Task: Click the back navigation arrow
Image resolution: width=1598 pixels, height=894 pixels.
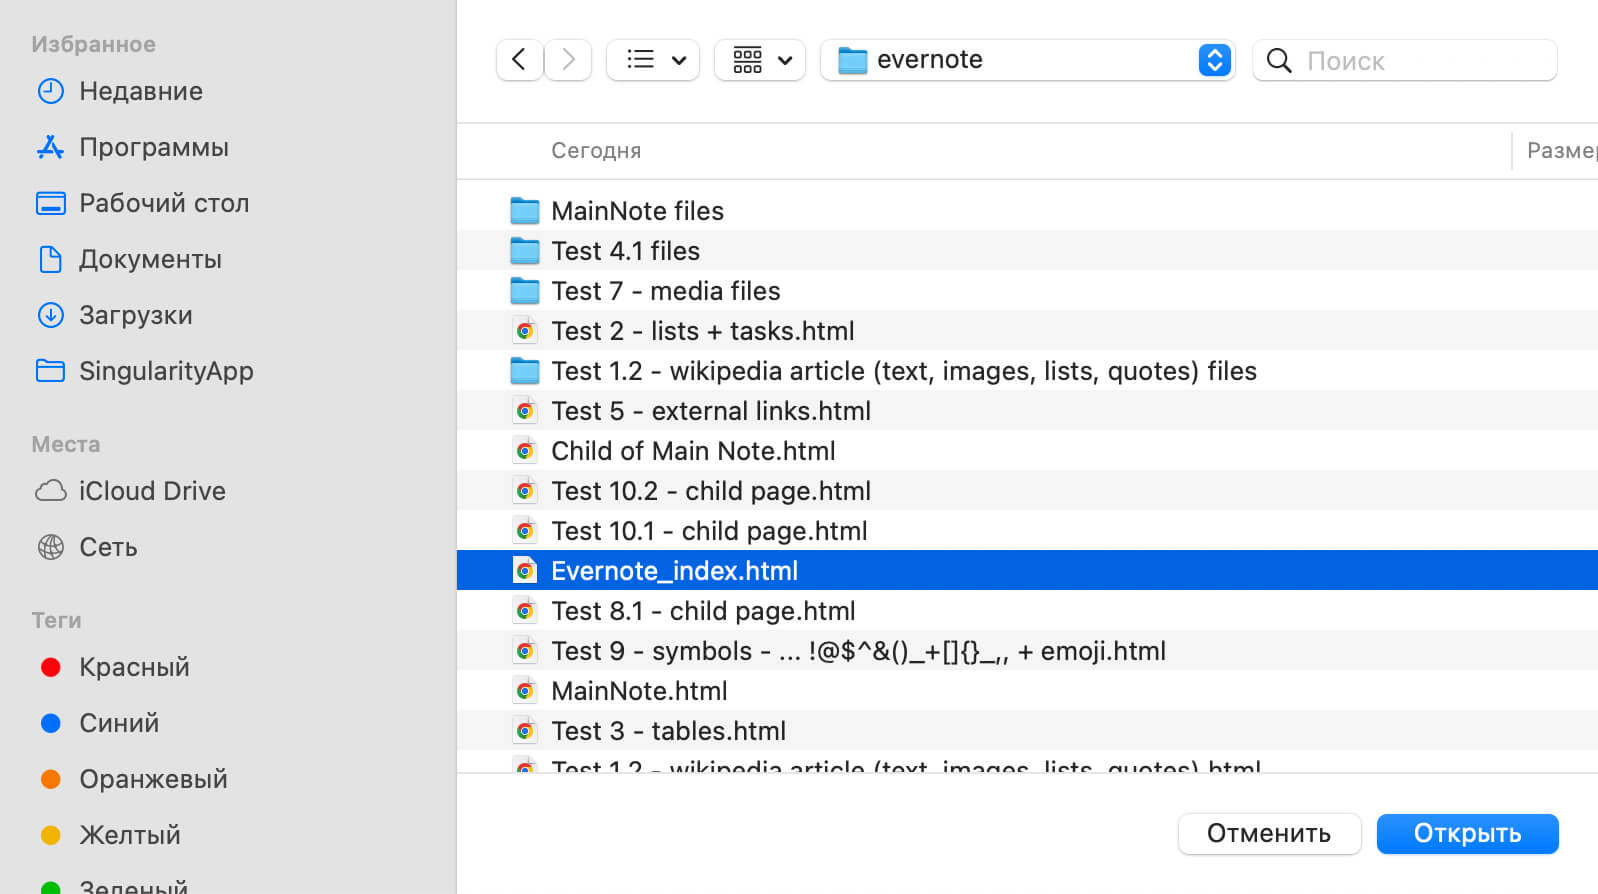Action: coord(519,60)
